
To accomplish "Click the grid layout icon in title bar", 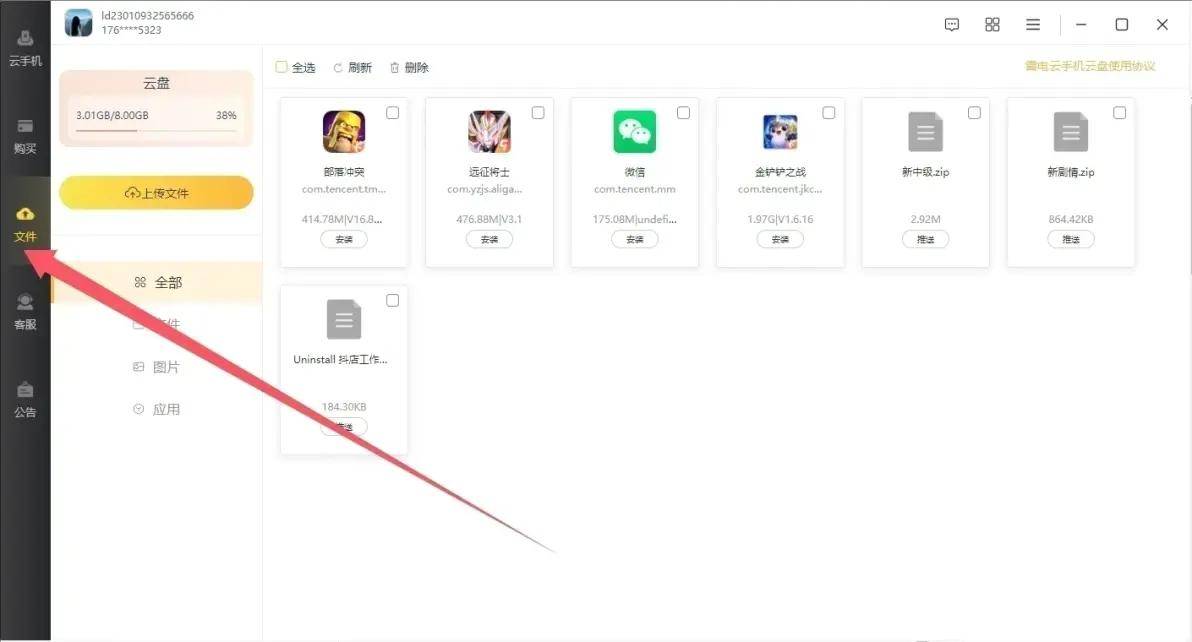I will (x=992, y=25).
